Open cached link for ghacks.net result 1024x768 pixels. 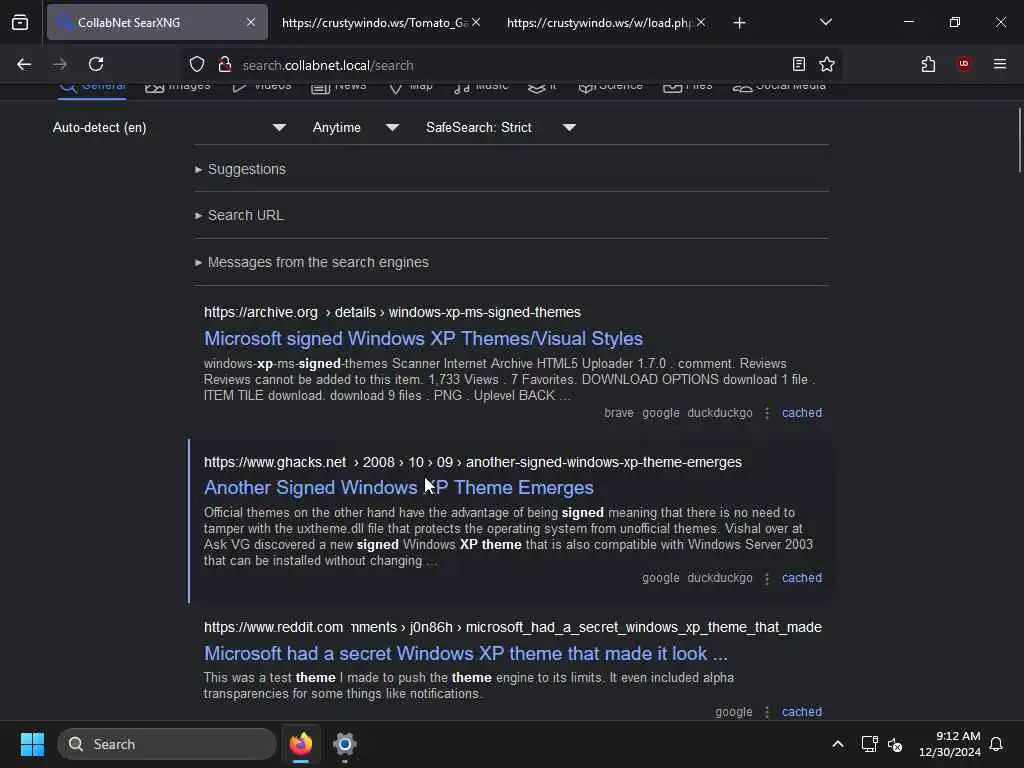click(x=802, y=578)
